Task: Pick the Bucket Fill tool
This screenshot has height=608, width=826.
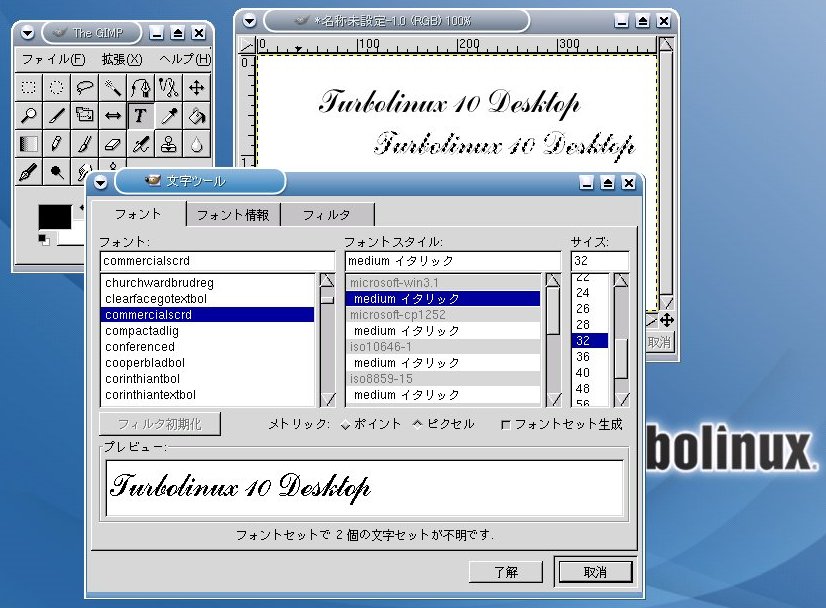Action: pos(196,115)
